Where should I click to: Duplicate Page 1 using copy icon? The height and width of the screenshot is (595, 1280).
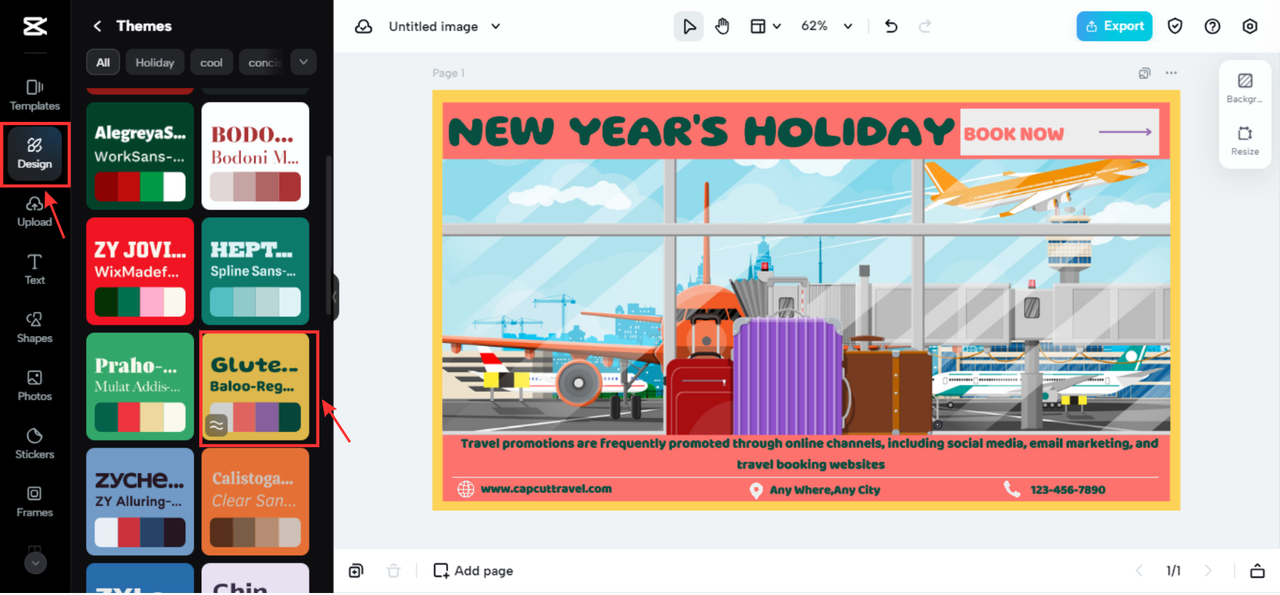pos(1145,73)
